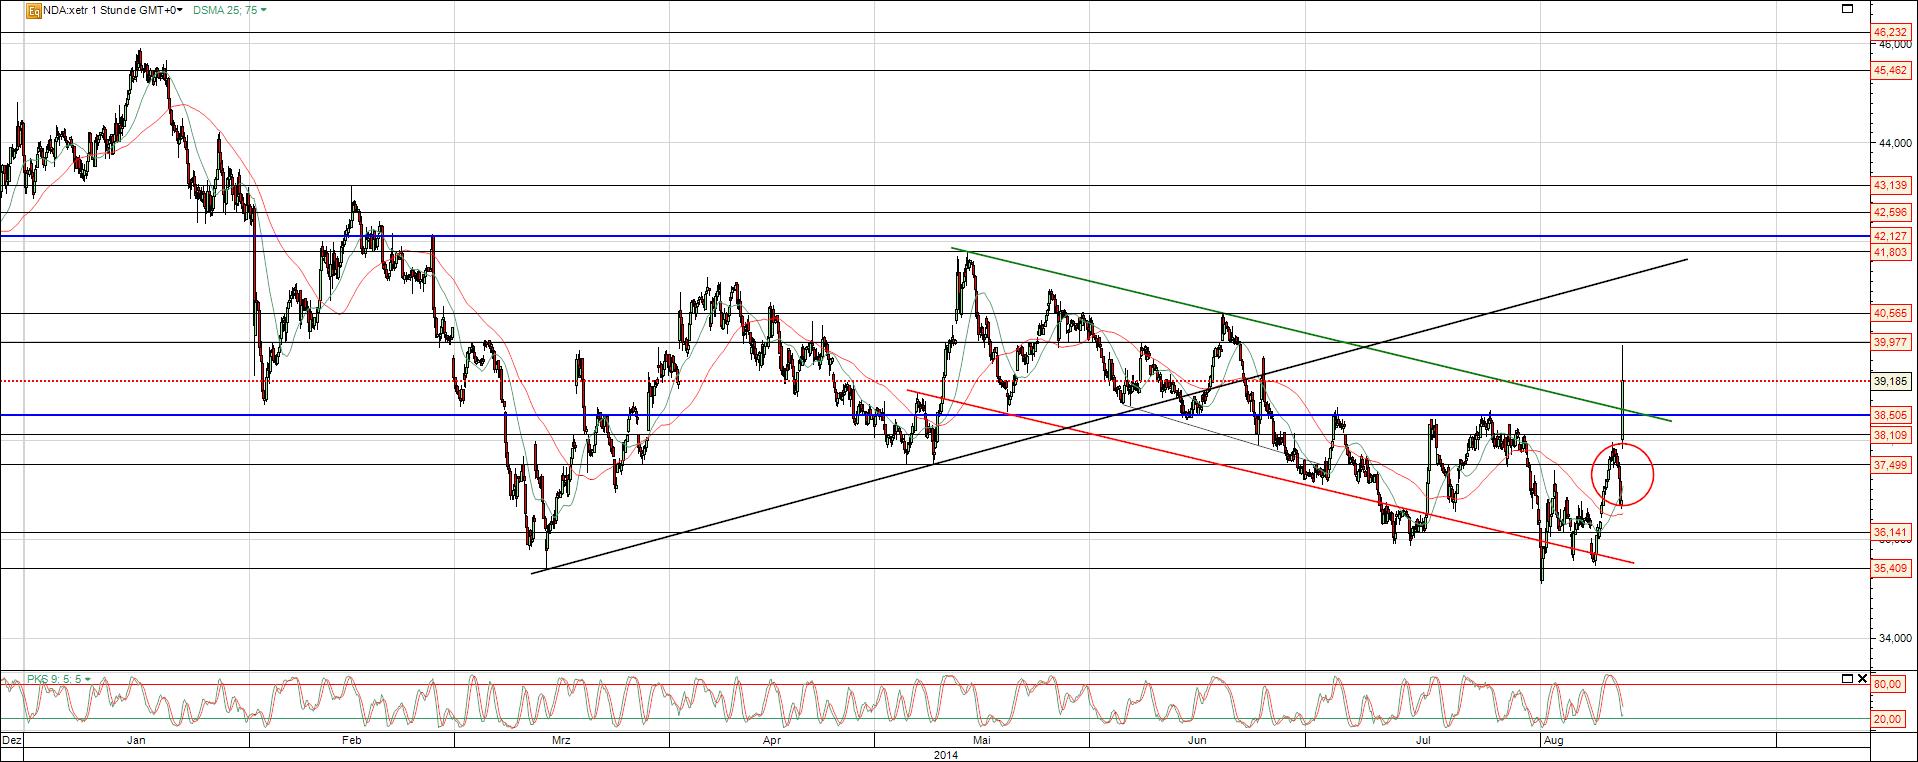The image size is (1918, 762).
Task: Maximize the main price chart panel
Action: point(1847,9)
